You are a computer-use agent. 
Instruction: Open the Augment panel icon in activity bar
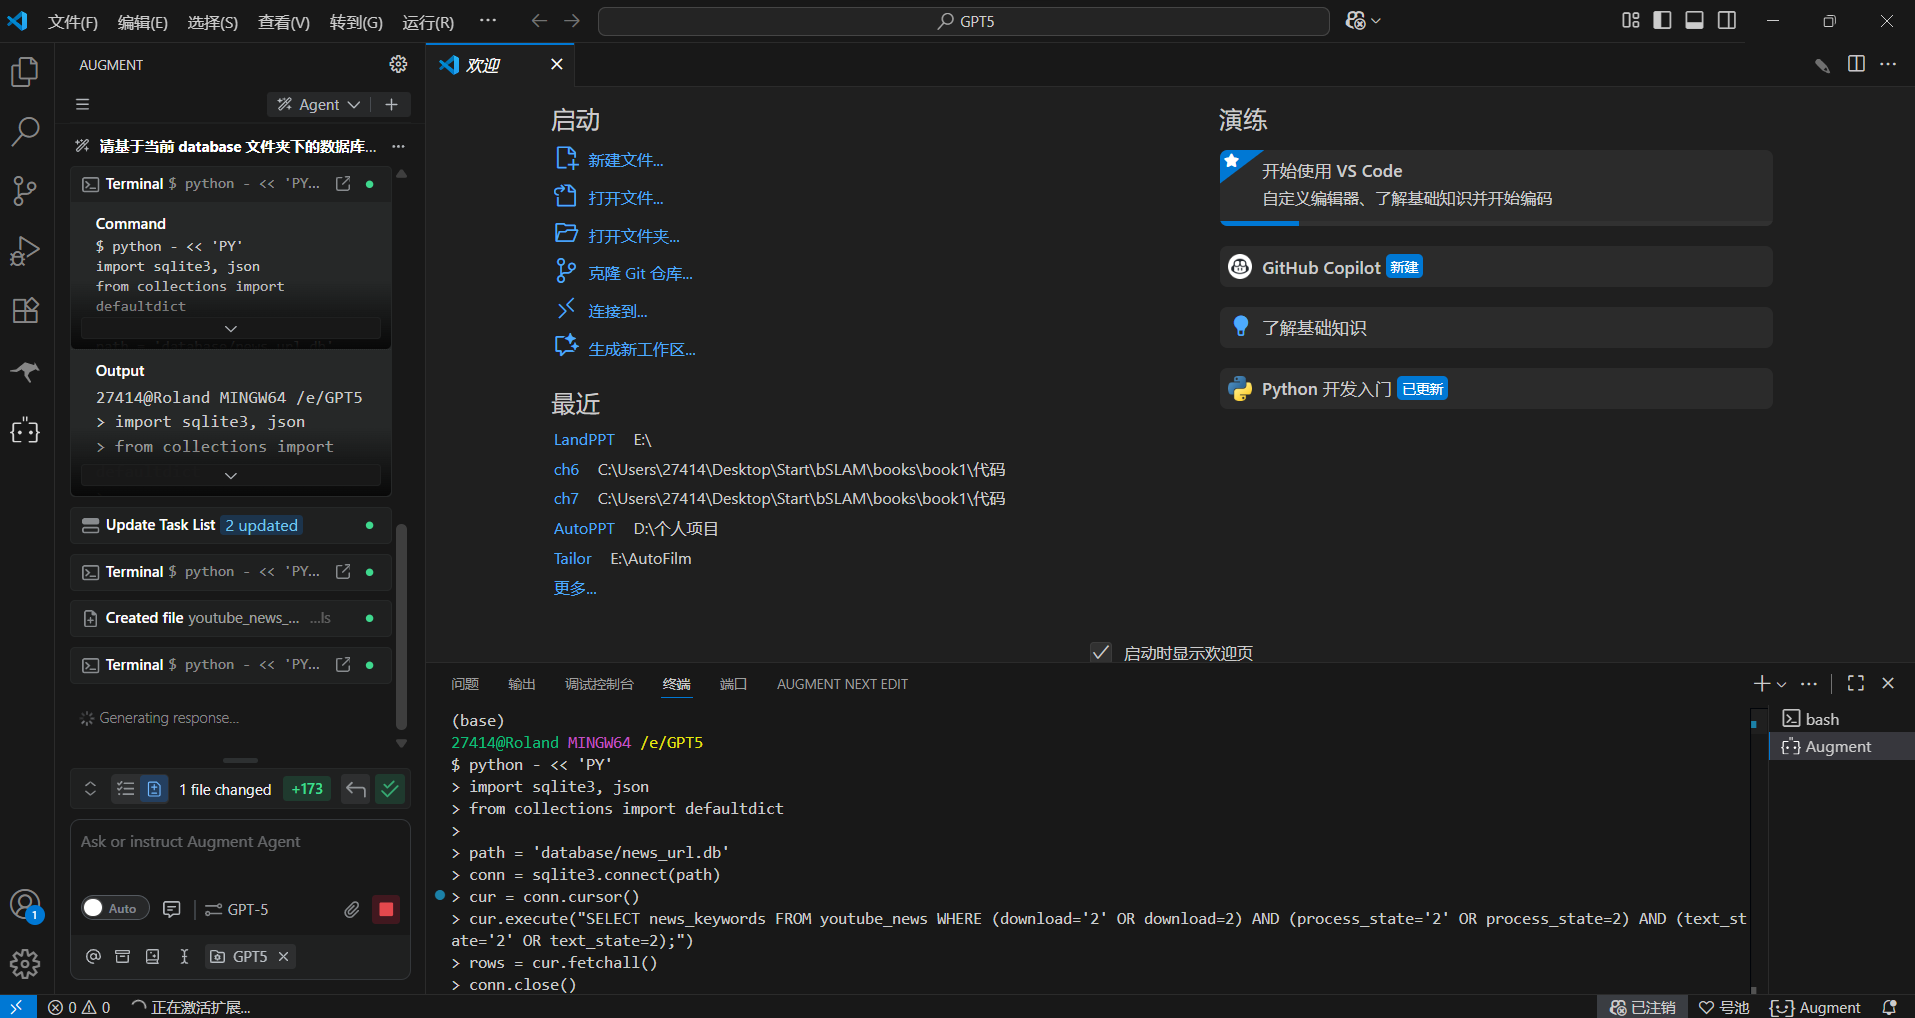[25, 432]
